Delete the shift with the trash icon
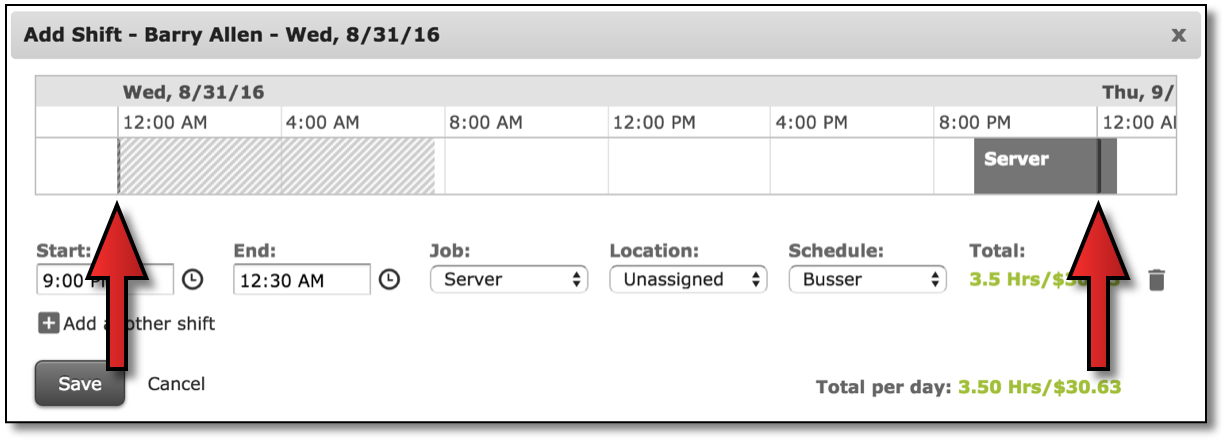This screenshot has width=1222, height=440. (1156, 280)
